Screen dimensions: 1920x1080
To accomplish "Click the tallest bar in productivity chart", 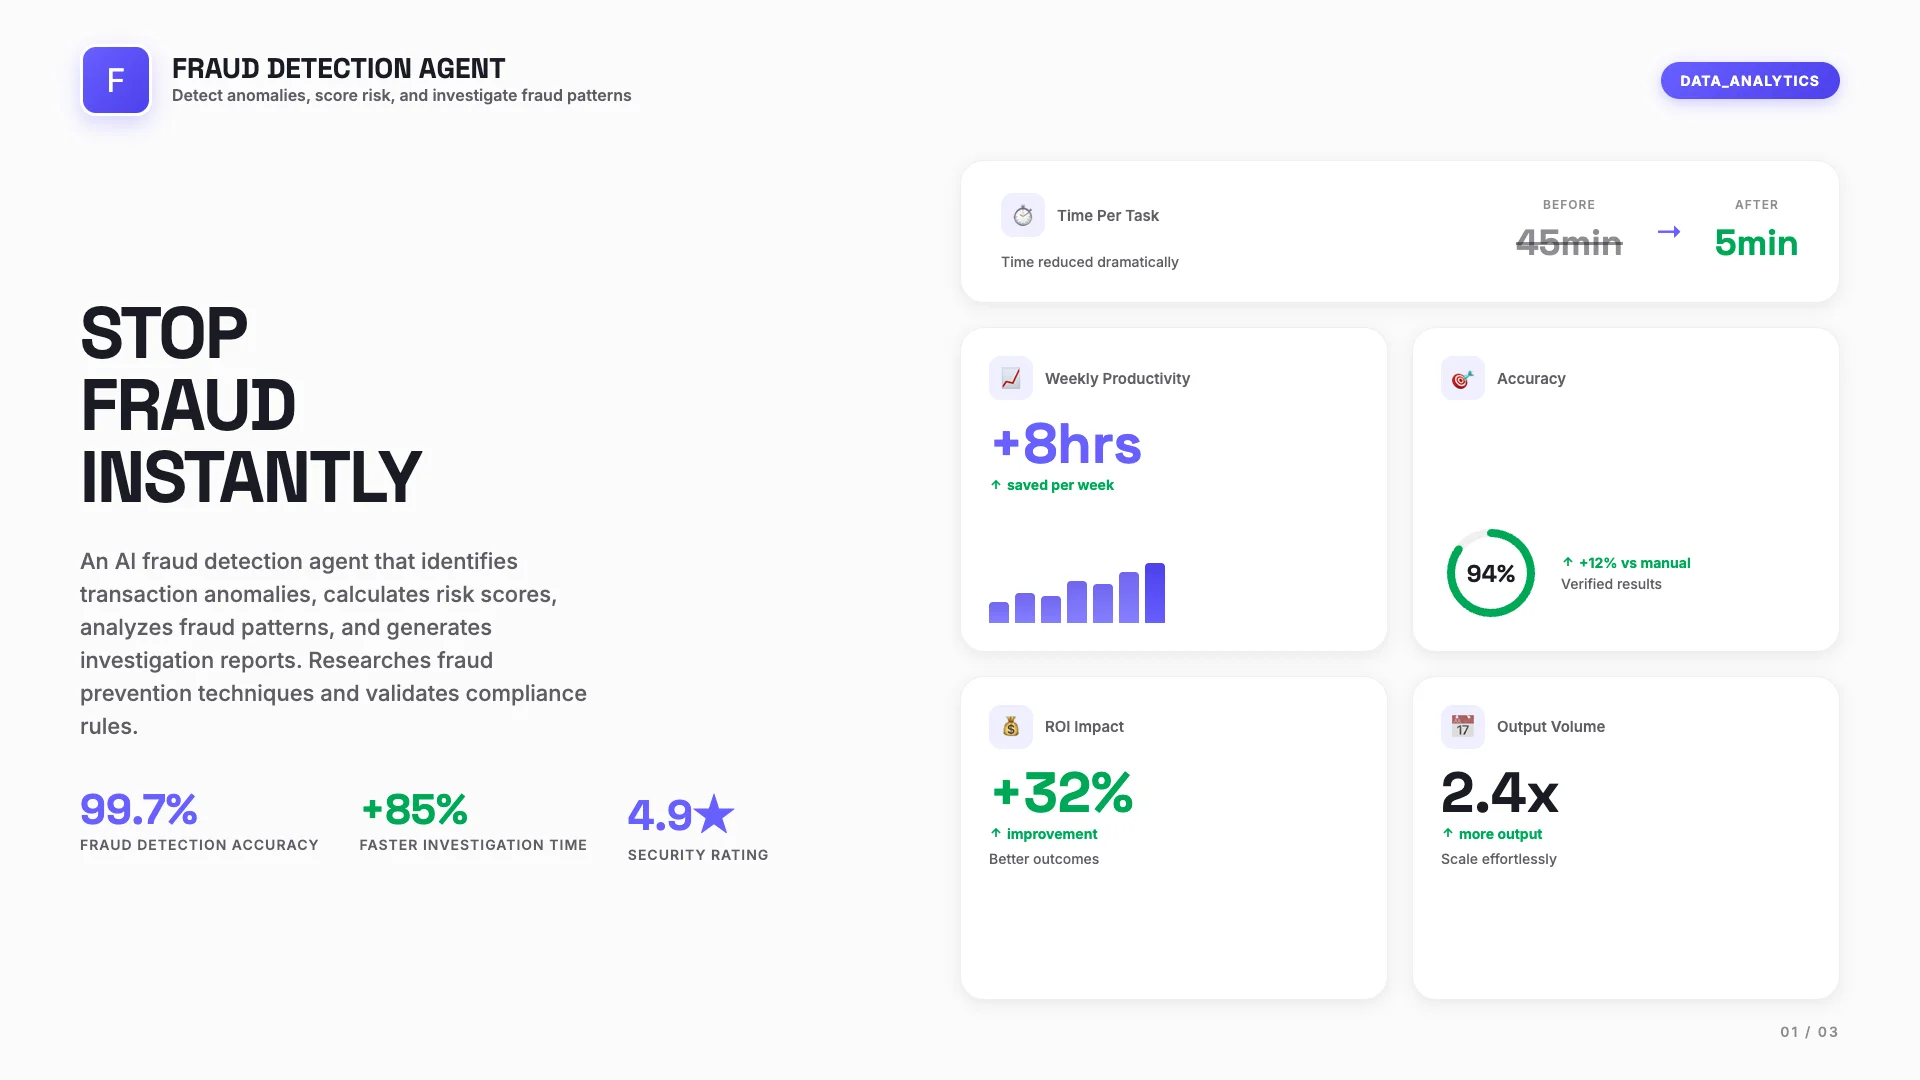I will (1155, 592).
